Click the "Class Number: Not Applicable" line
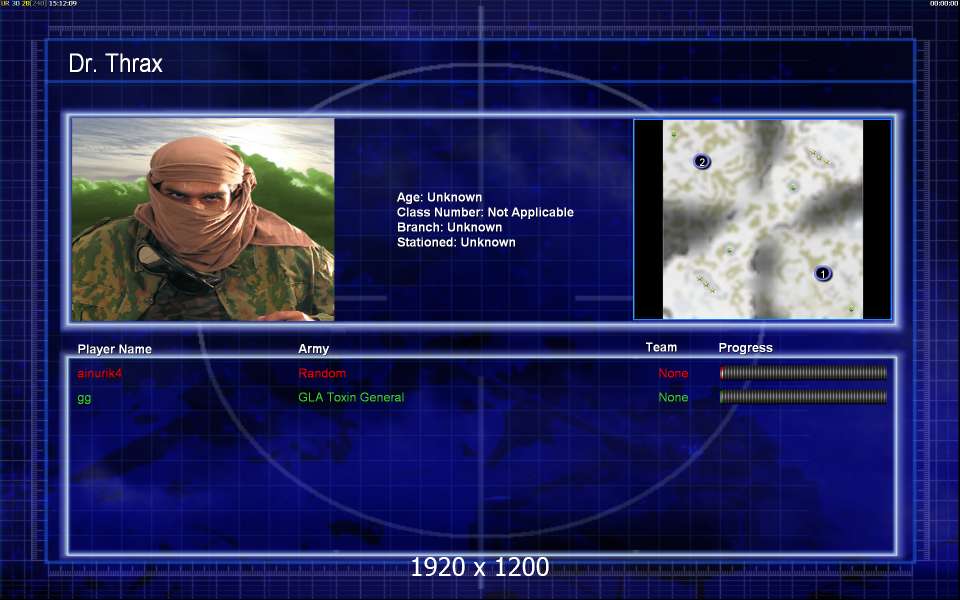This screenshot has width=960, height=600. pyautogui.click(x=485, y=212)
